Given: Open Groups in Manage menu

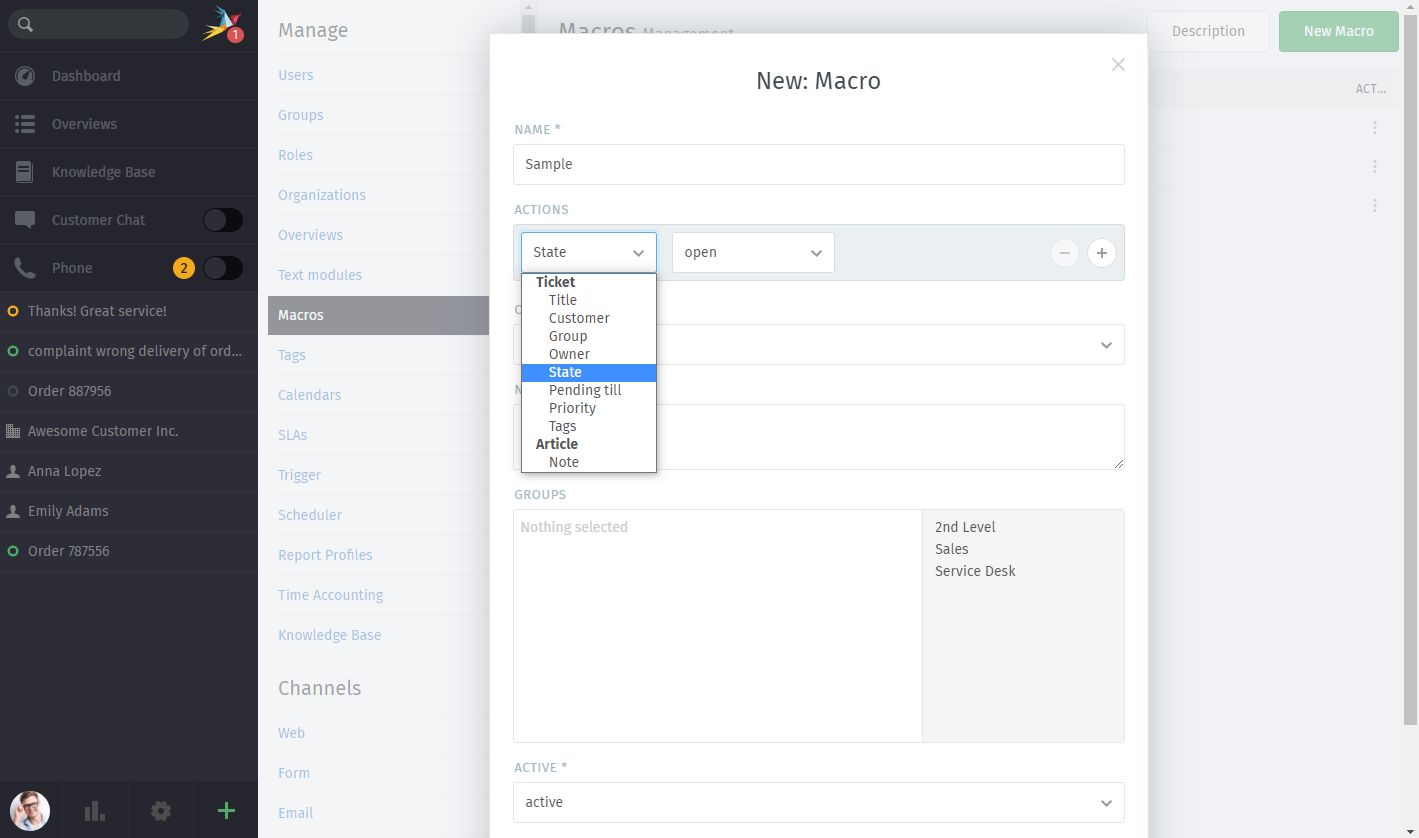Looking at the screenshot, I should click(301, 115).
